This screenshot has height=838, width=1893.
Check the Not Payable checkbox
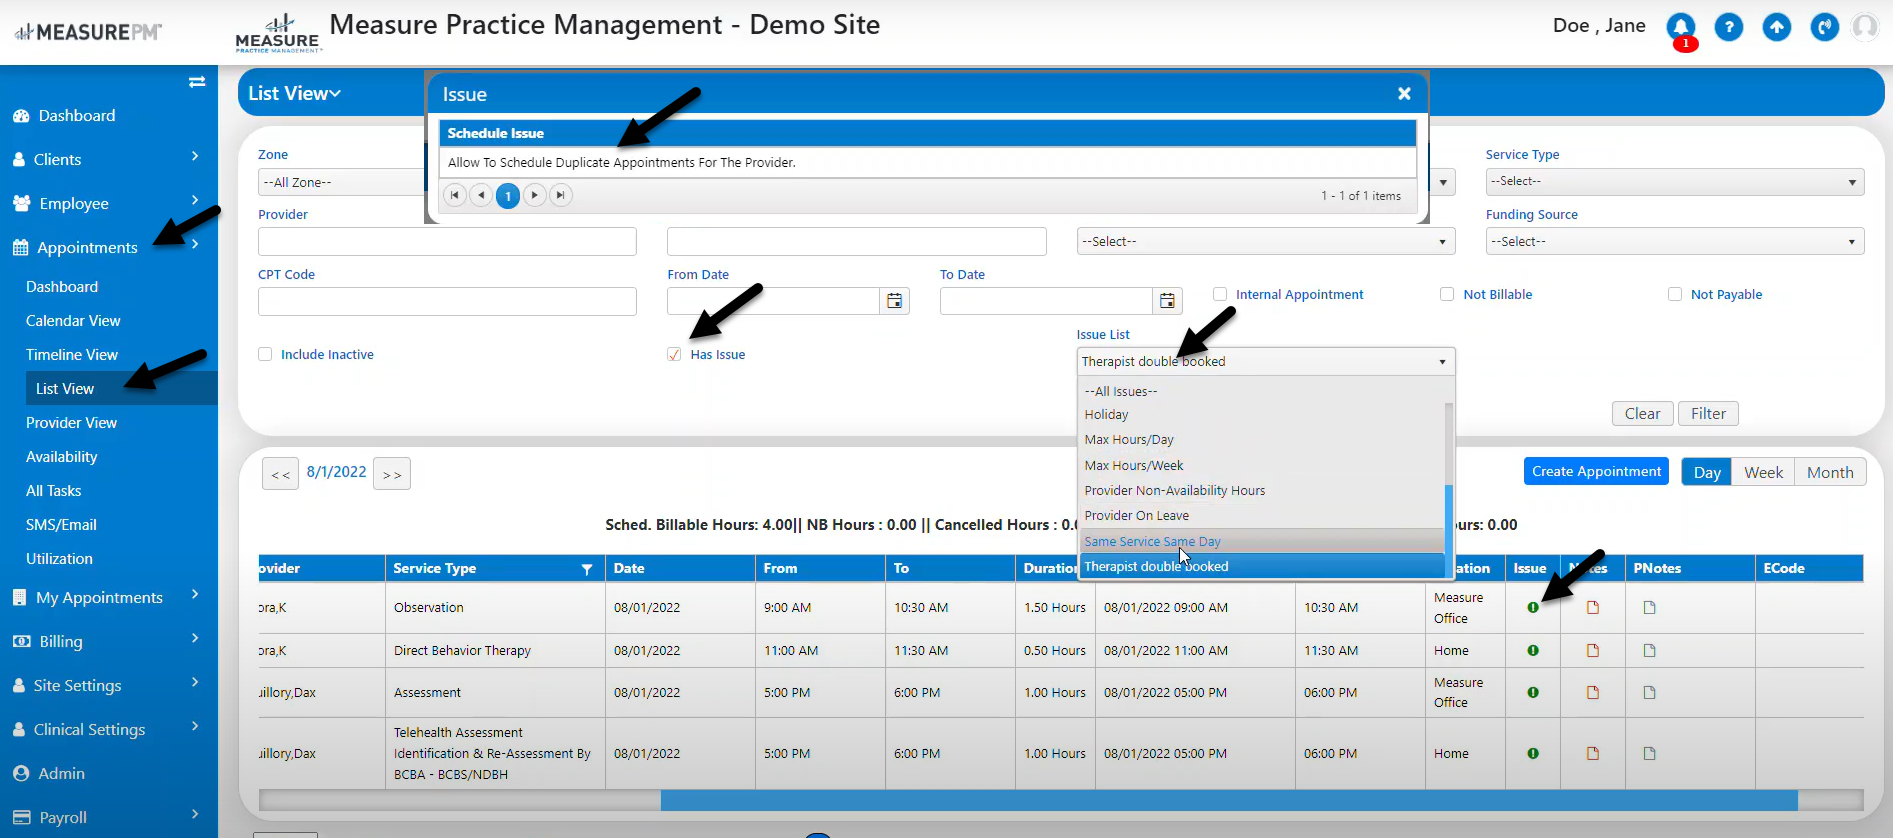click(x=1675, y=294)
